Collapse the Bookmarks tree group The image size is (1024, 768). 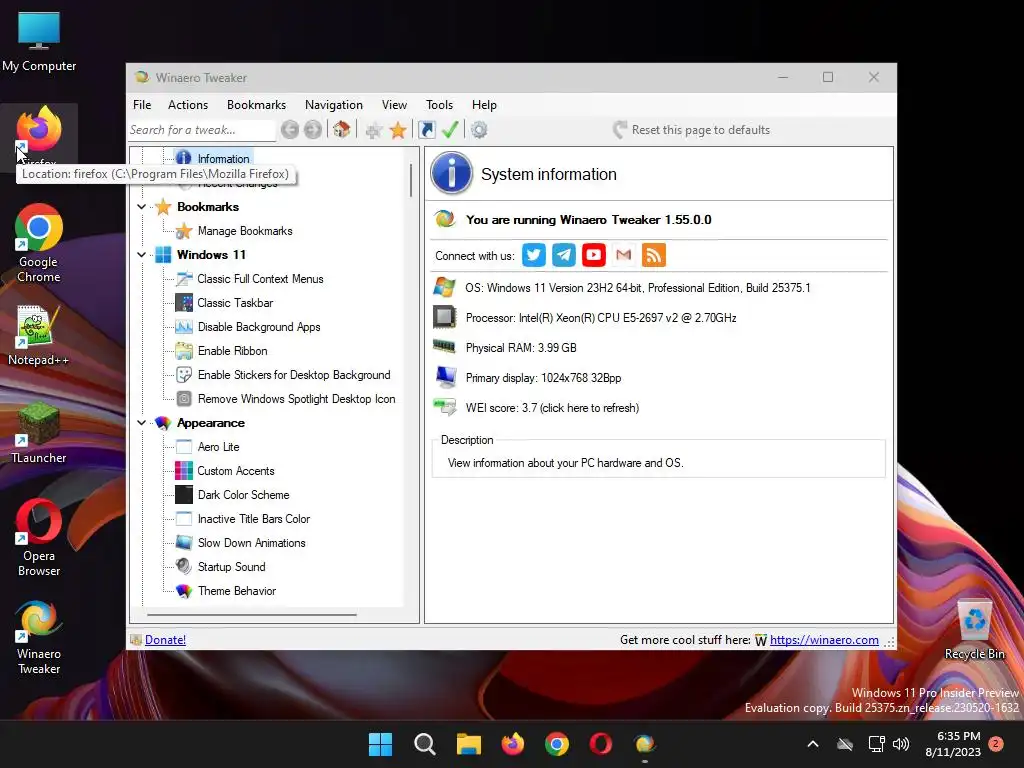click(141, 207)
